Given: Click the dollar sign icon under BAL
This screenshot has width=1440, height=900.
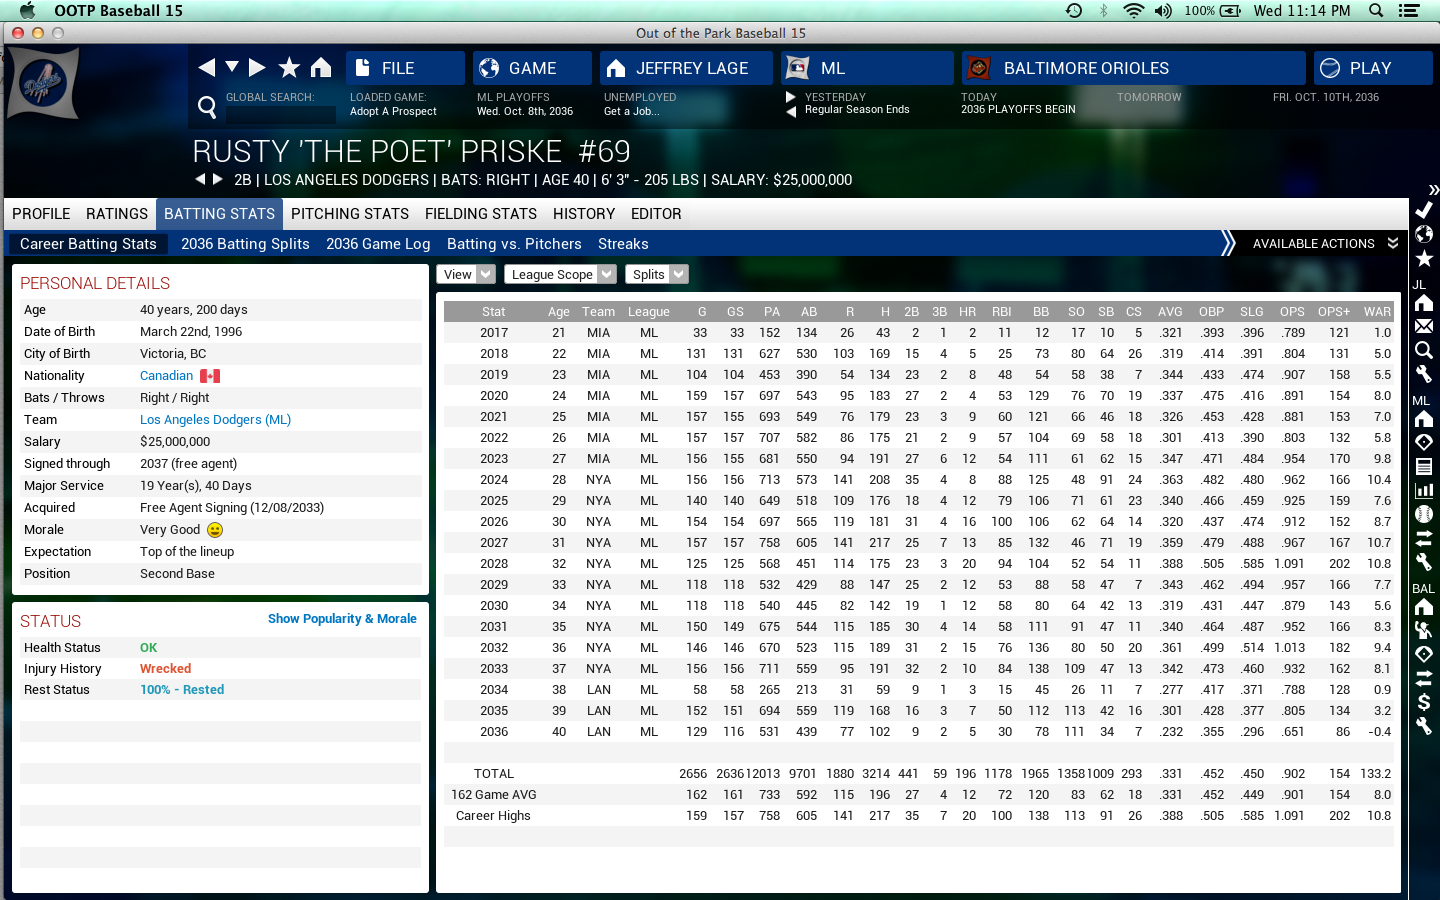Looking at the screenshot, I should pyautogui.click(x=1424, y=702).
